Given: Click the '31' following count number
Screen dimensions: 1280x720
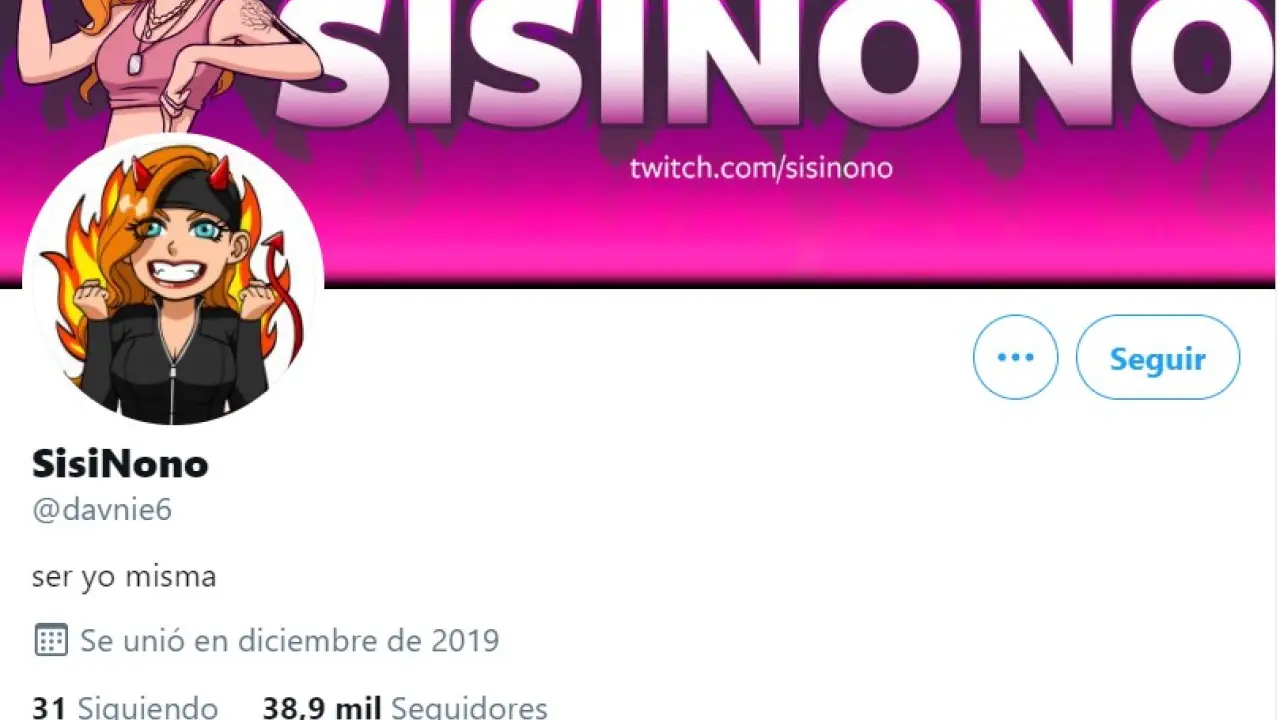Looking at the screenshot, I should pos(49,708).
